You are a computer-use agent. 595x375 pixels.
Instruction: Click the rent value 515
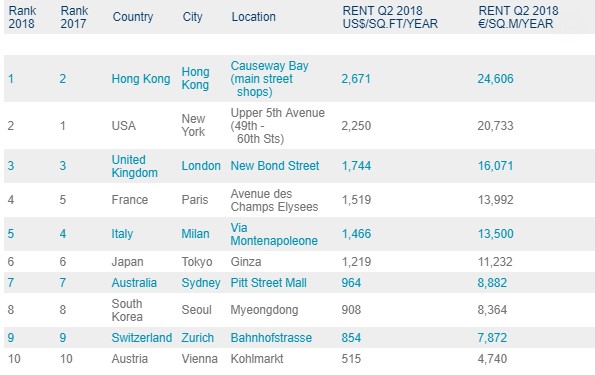click(x=351, y=359)
